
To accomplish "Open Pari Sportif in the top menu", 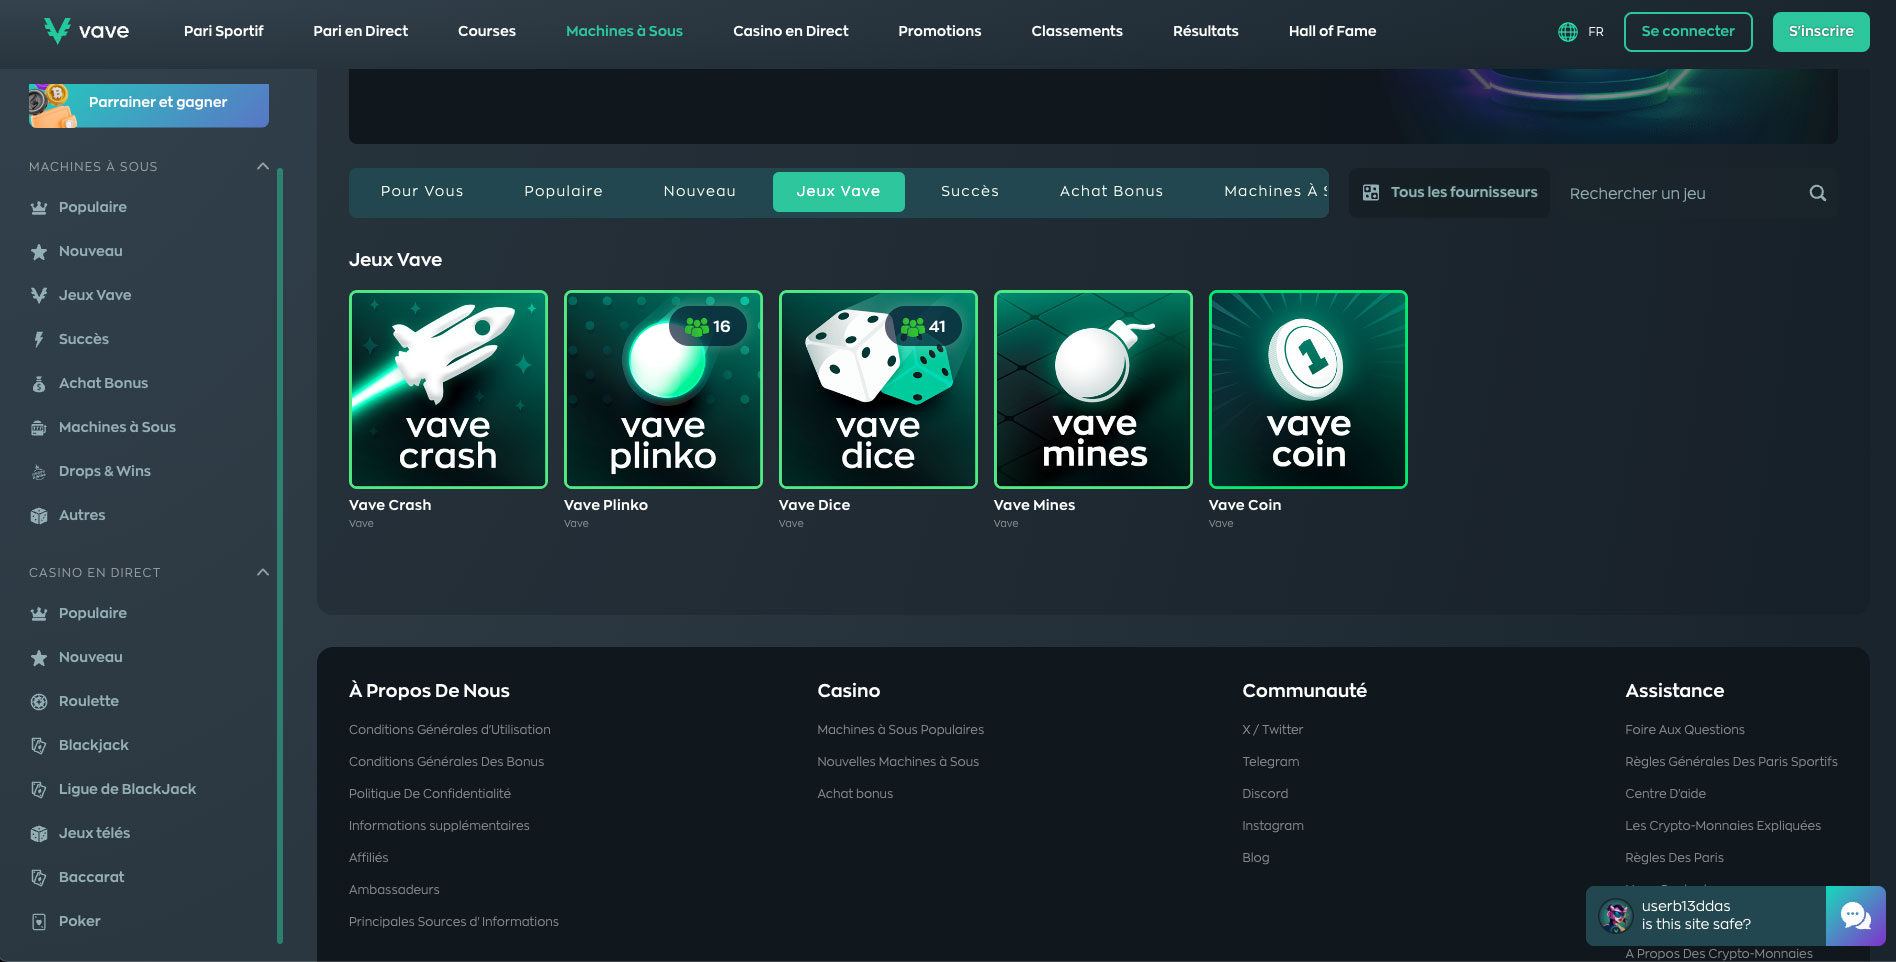I will coord(223,31).
